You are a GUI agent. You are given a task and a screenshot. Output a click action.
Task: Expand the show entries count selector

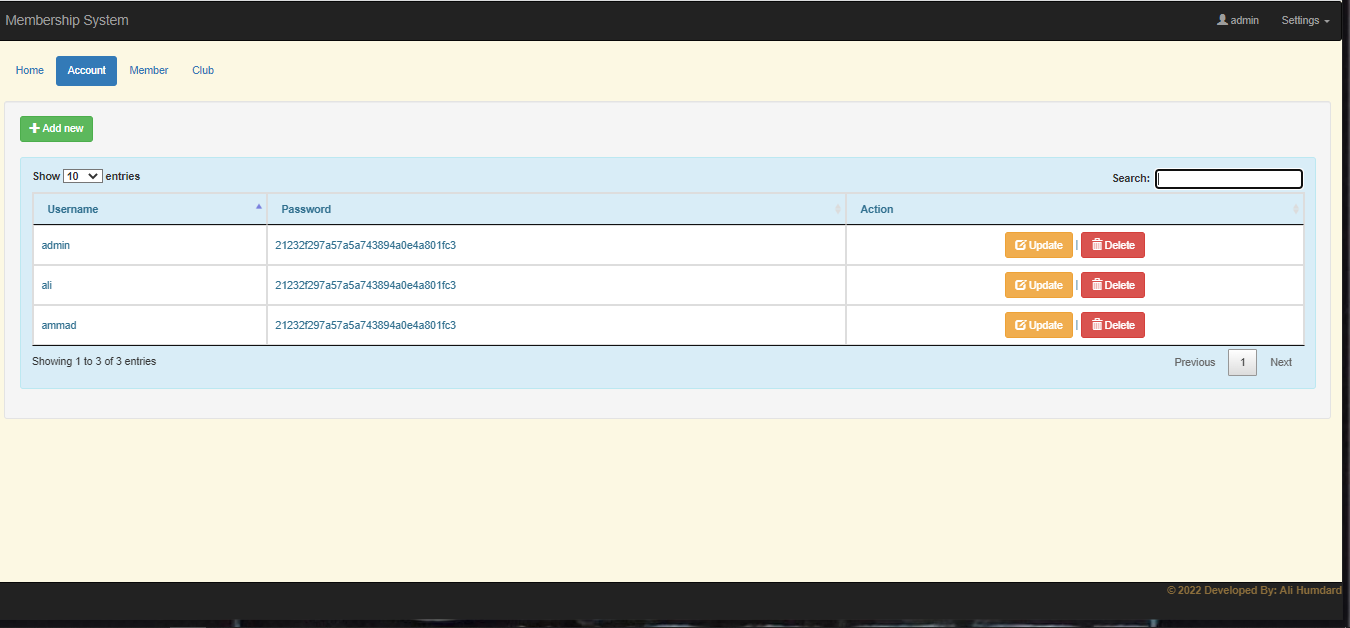(82, 176)
